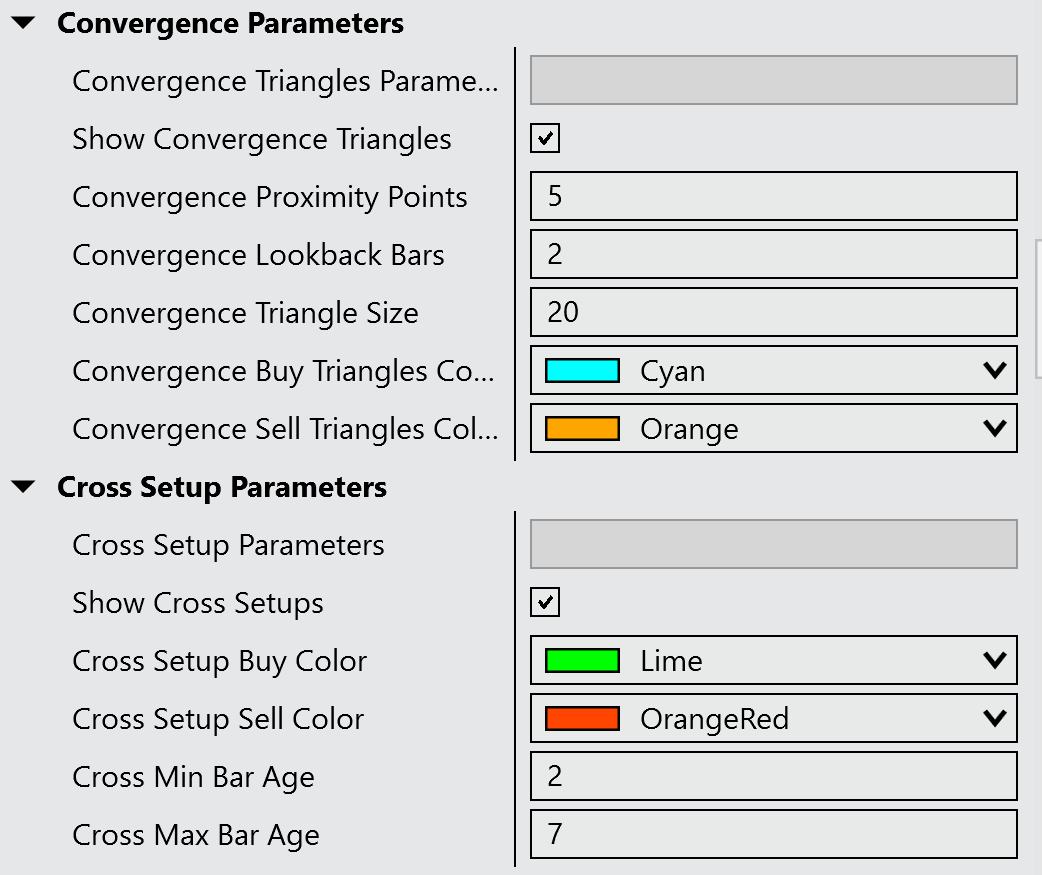Click the empty Cross Setup Parameters field
This screenshot has height=875, width=1042.
pyautogui.click(x=773, y=545)
